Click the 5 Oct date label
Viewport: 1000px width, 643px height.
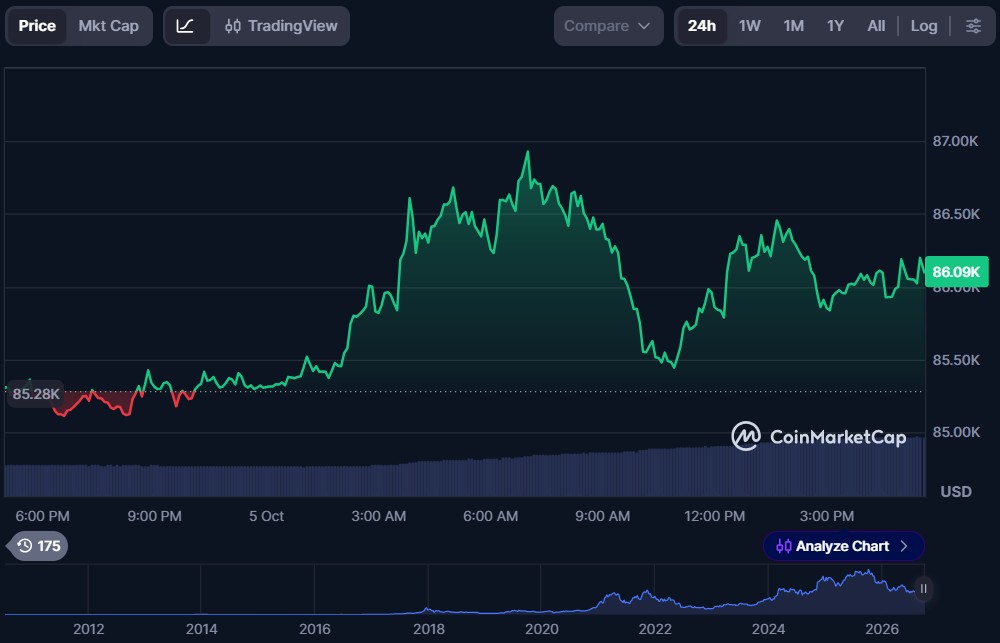click(267, 516)
